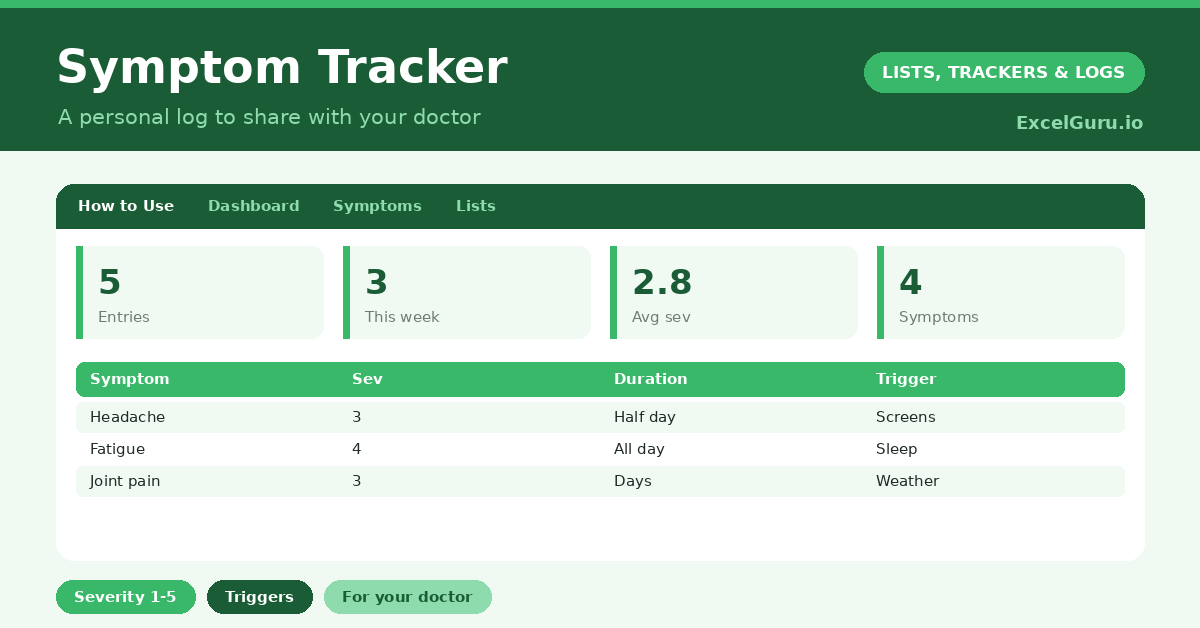Click the Symptoms stat card showing 4
The height and width of the screenshot is (628, 1200).
pyautogui.click(x=1001, y=293)
